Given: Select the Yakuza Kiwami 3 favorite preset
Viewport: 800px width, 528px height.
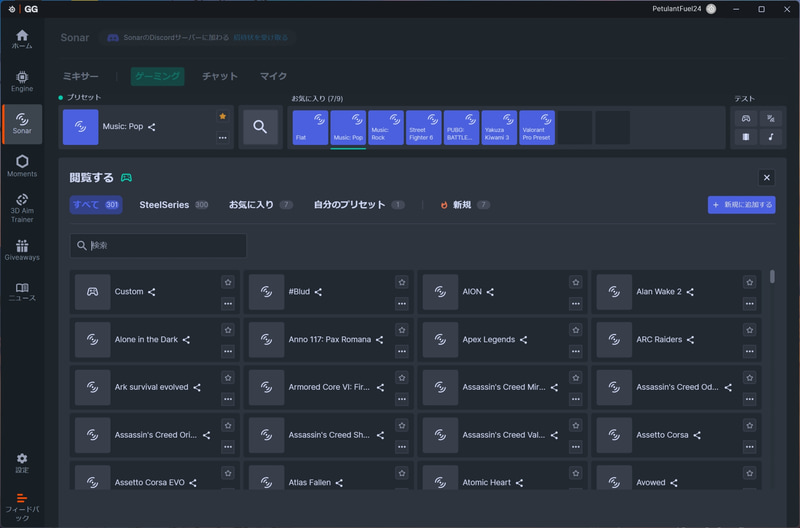Looking at the screenshot, I should 499,128.
